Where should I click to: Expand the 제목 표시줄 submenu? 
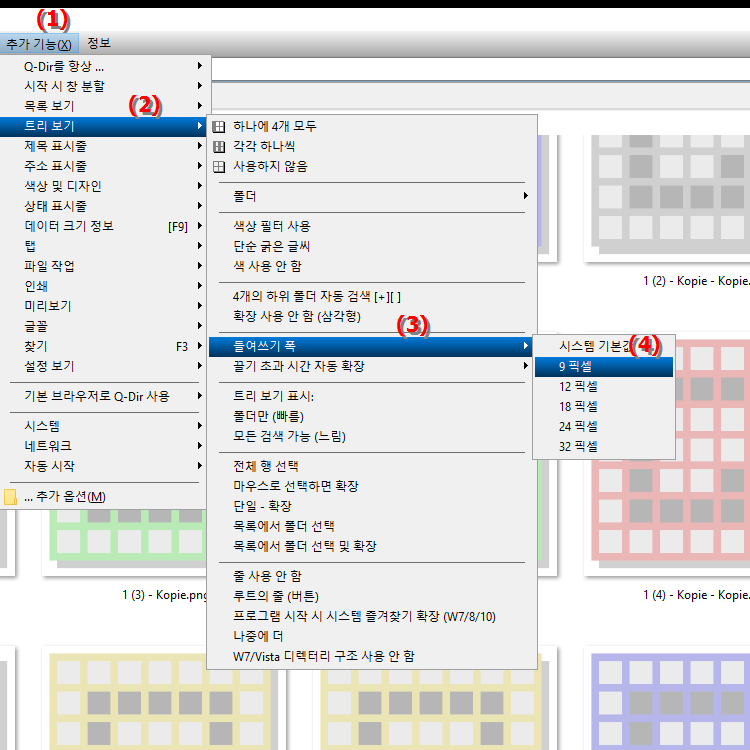[x=103, y=146]
